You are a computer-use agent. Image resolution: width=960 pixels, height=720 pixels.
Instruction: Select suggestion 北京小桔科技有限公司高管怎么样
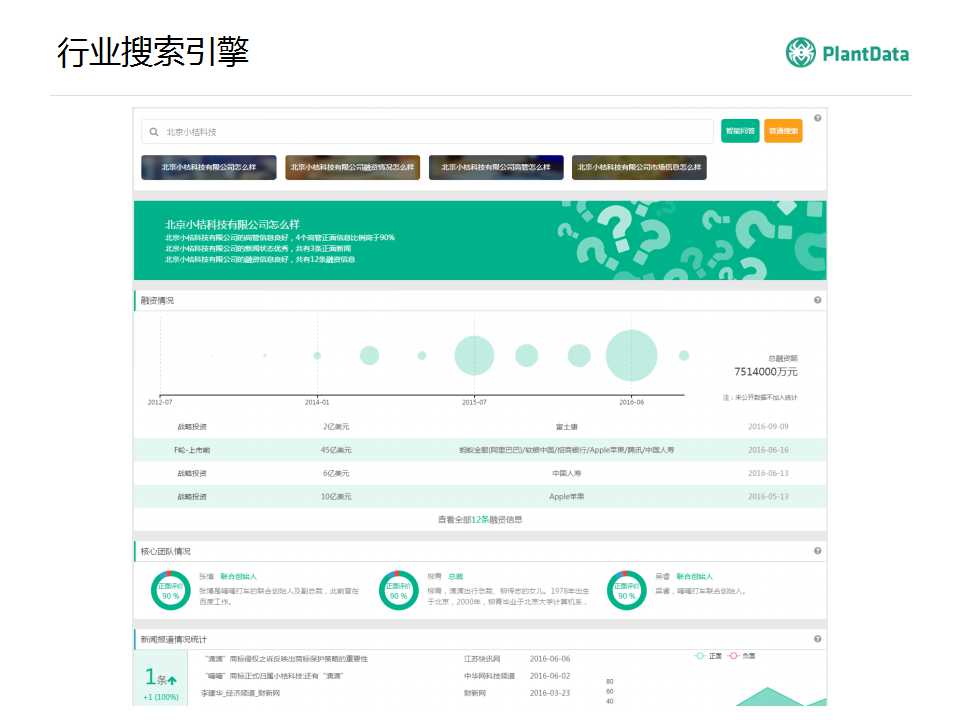coord(496,167)
